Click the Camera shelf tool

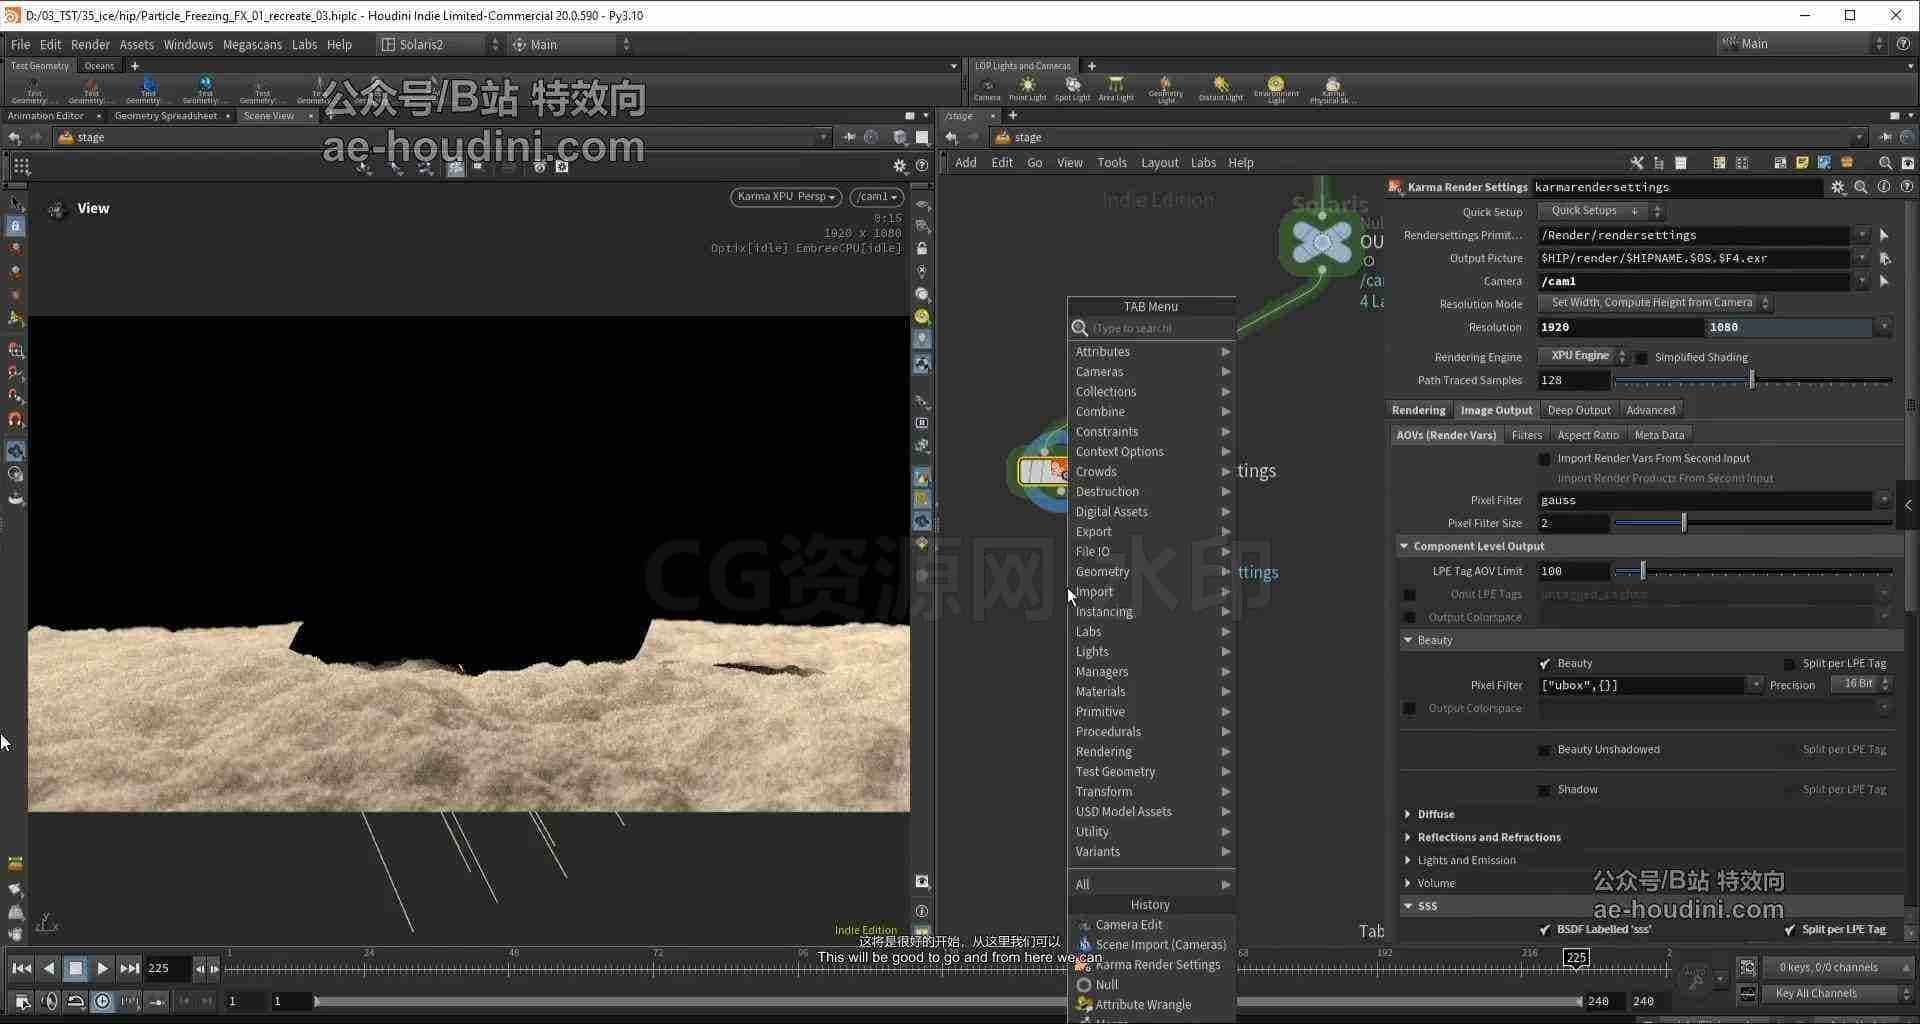[x=987, y=88]
